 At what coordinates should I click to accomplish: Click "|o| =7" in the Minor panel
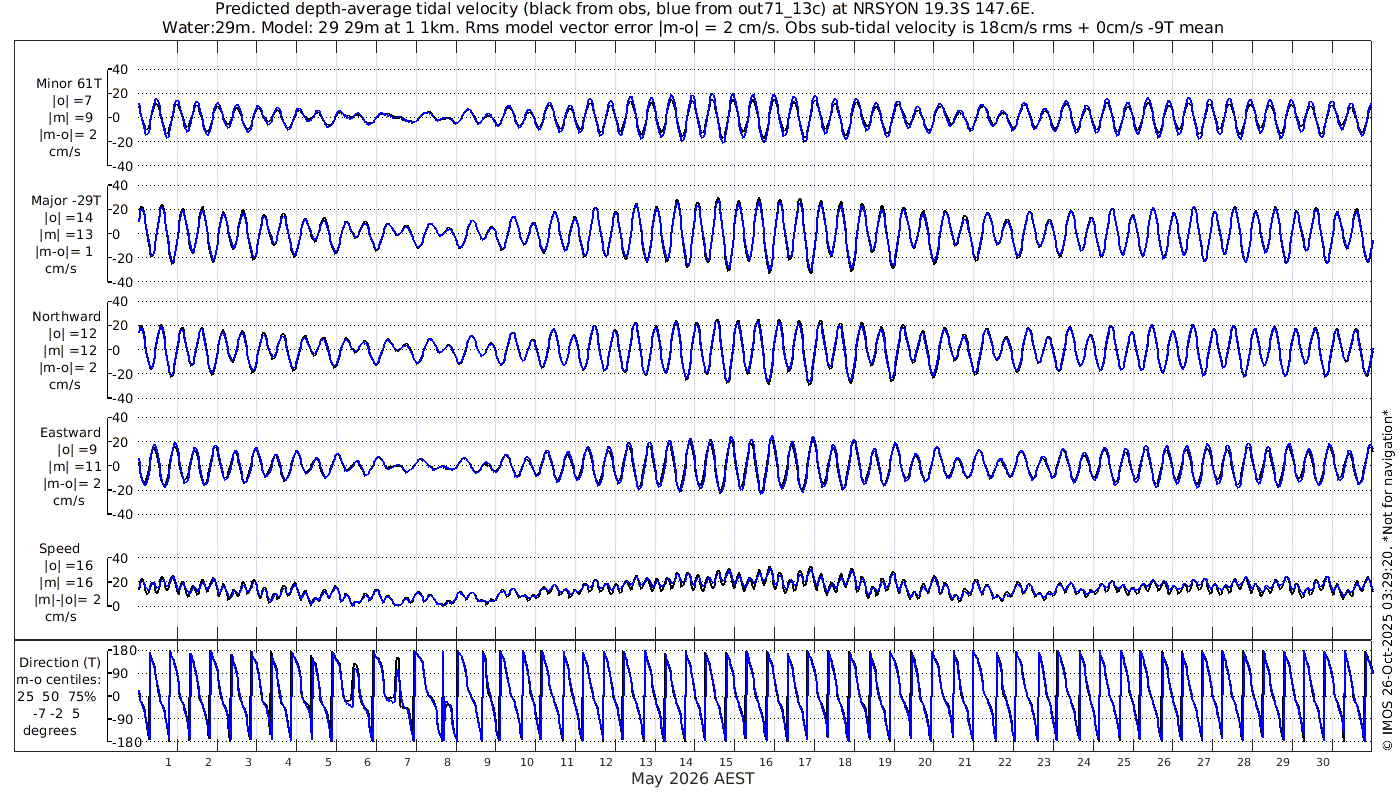72,101
